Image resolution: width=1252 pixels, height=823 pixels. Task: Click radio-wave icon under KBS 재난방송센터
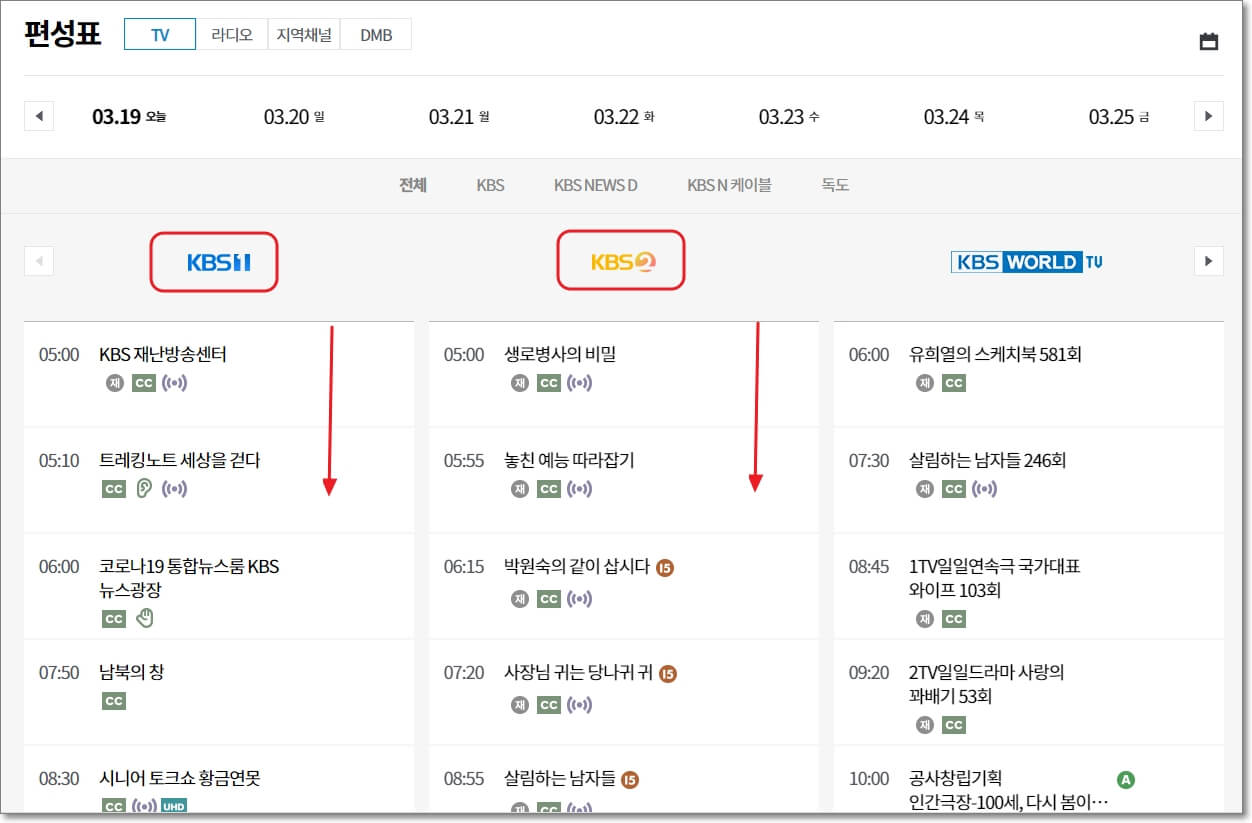pos(175,383)
